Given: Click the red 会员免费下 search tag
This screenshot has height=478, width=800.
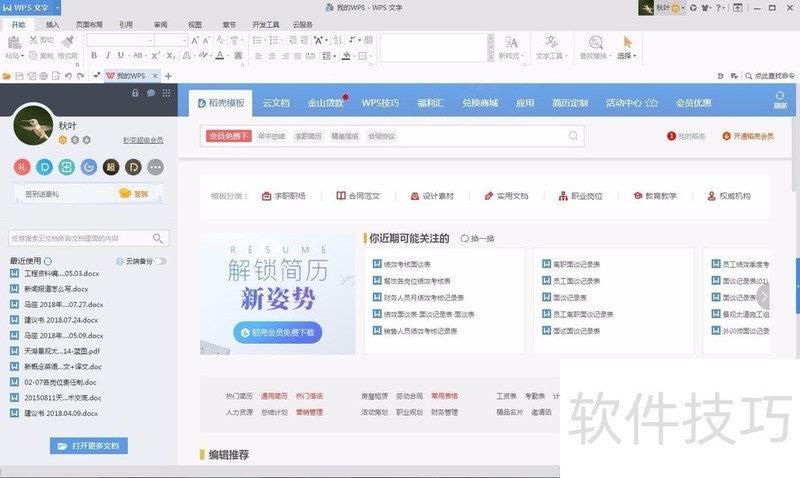Looking at the screenshot, I should tap(229, 136).
